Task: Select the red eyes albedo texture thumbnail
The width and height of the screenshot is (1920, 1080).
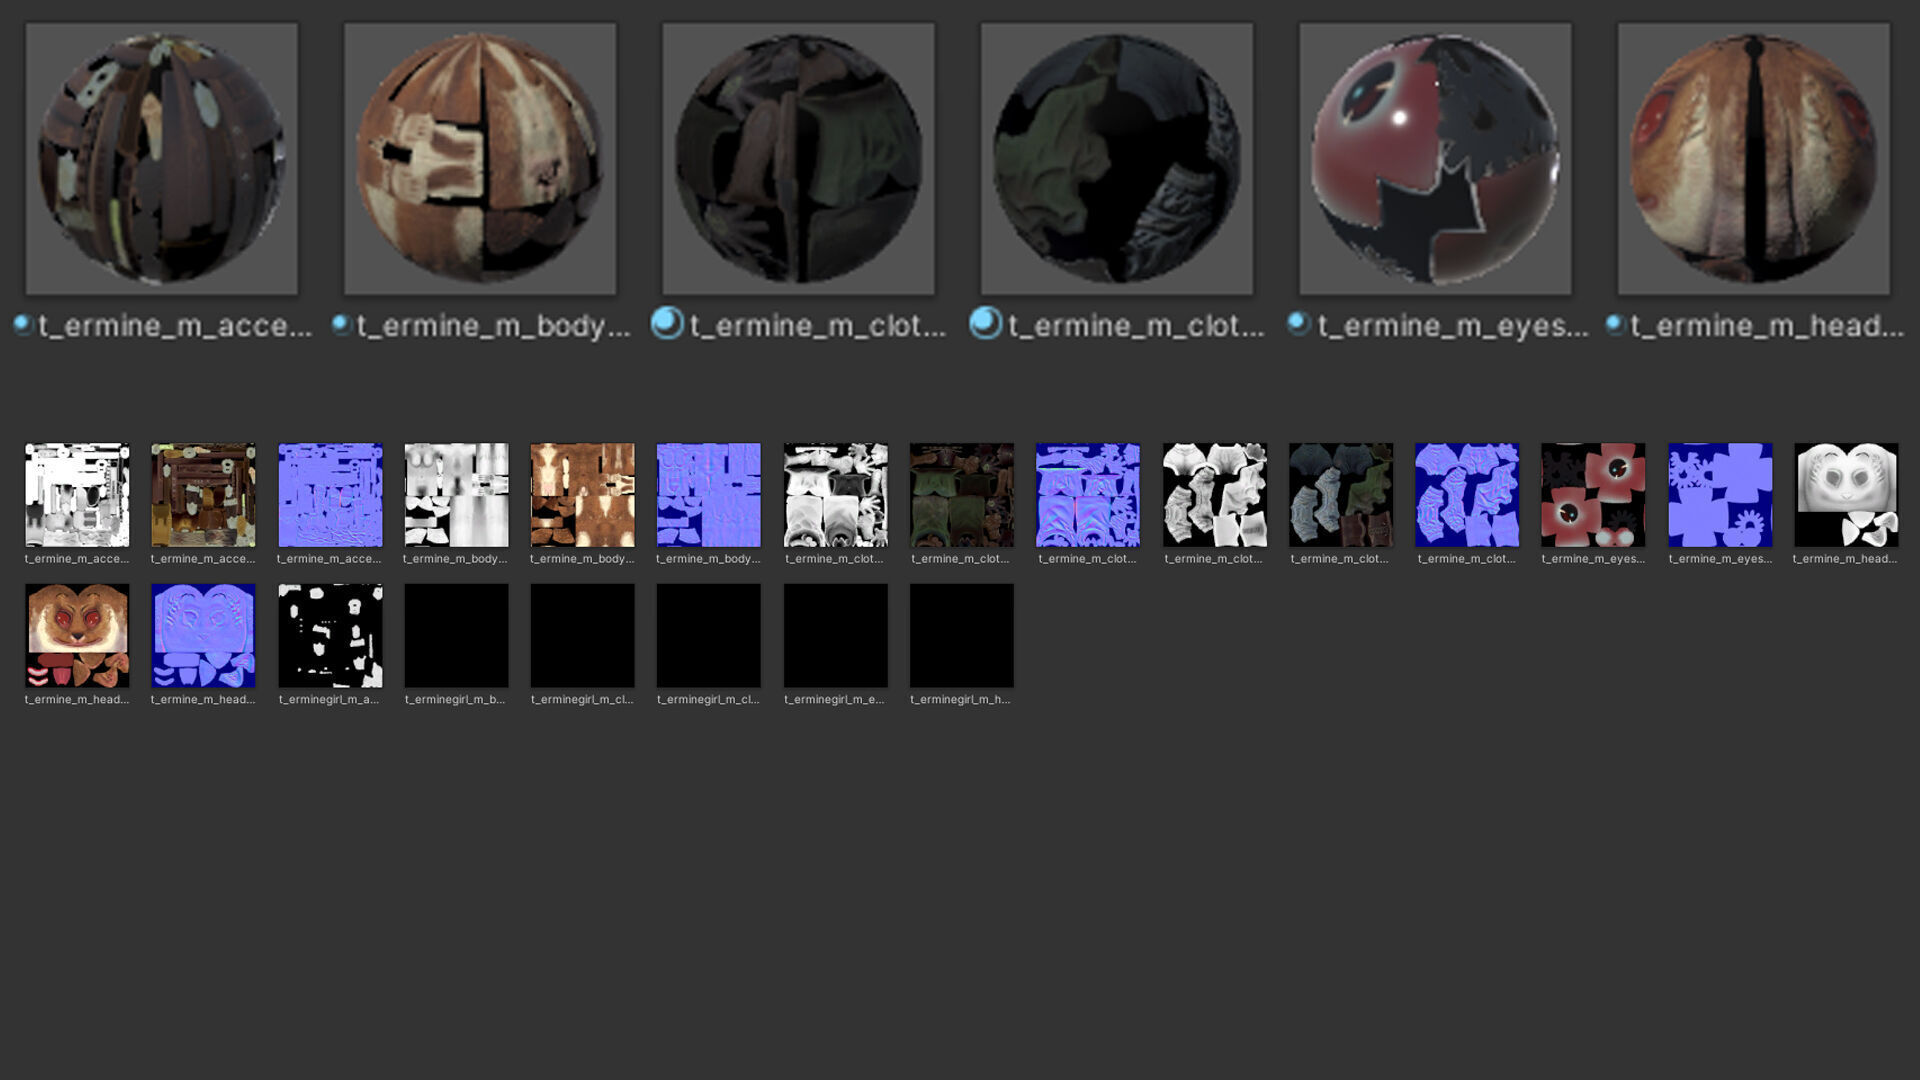Action: [x=1593, y=495]
